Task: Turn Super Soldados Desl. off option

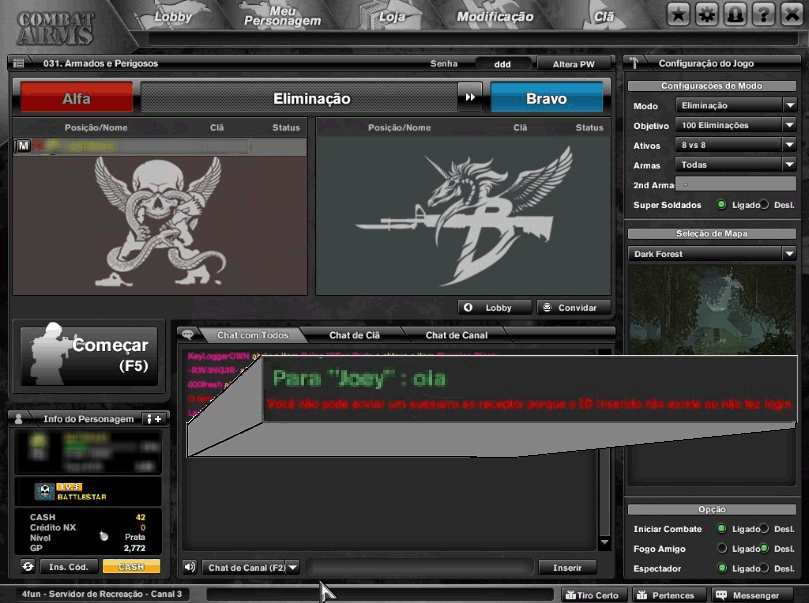Action: coord(765,205)
